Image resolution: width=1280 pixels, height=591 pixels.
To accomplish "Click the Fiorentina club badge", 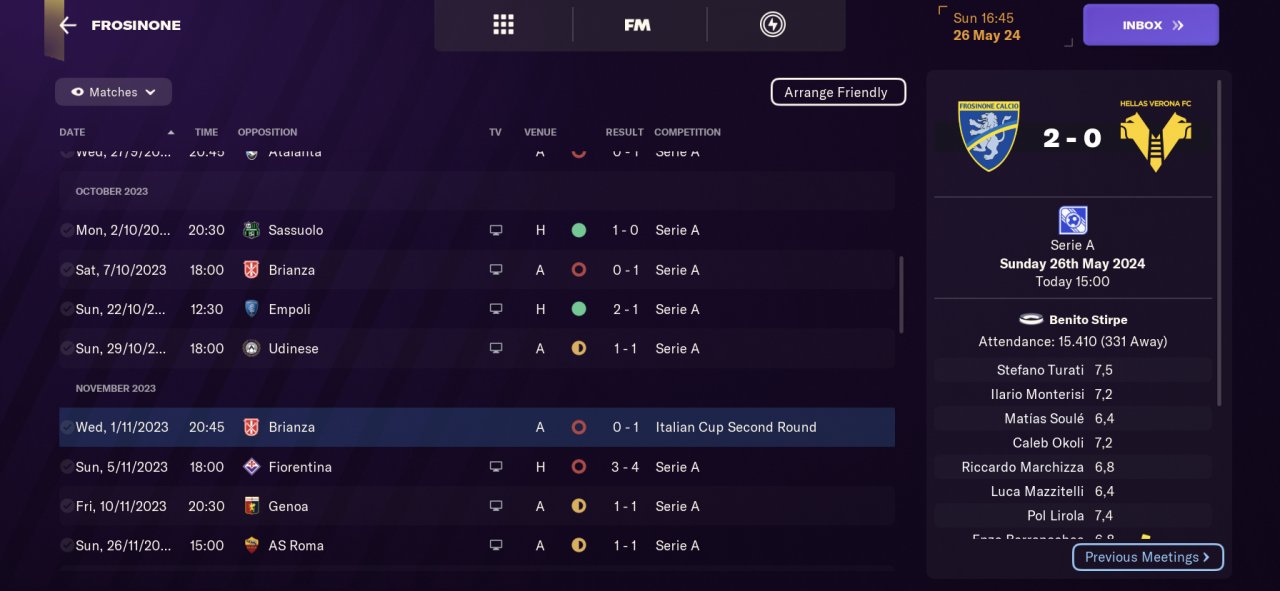I will pos(251,467).
